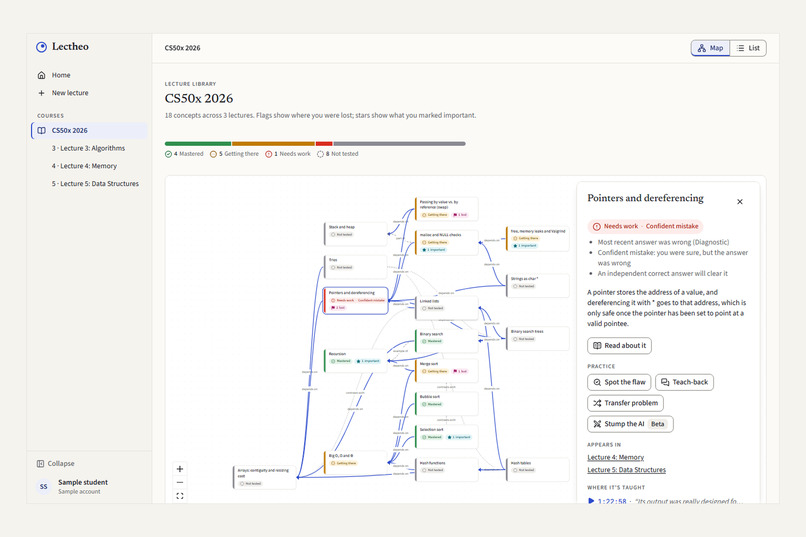Click the Needs work Confident mistake badge
806x537 pixels.
pyautogui.click(x=646, y=226)
